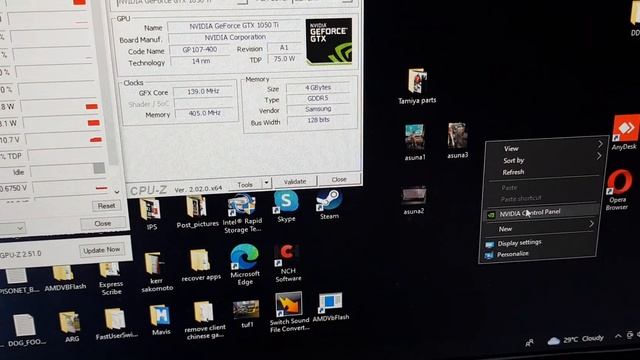Click the GPU Name field in CPU-Z
The height and width of the screenshot is (360, 640).
(x=234, y=25)
